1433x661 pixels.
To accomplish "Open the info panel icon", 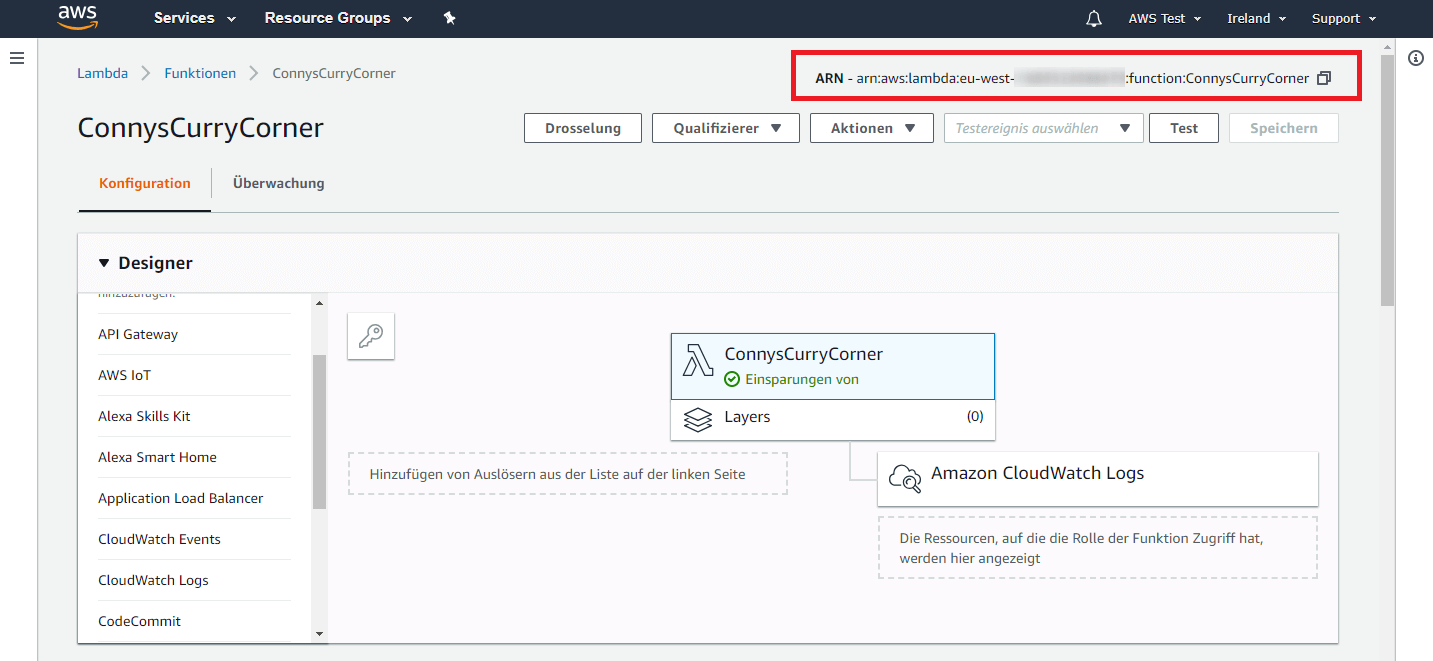I will pos(1415,58).
